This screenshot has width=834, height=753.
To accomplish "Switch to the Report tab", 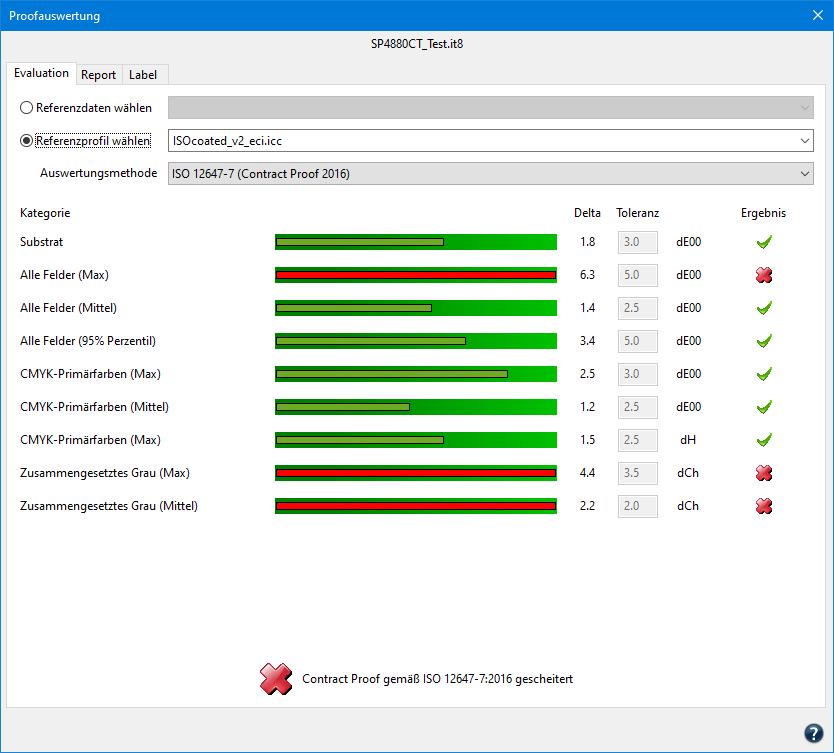I will click(98, 75).
